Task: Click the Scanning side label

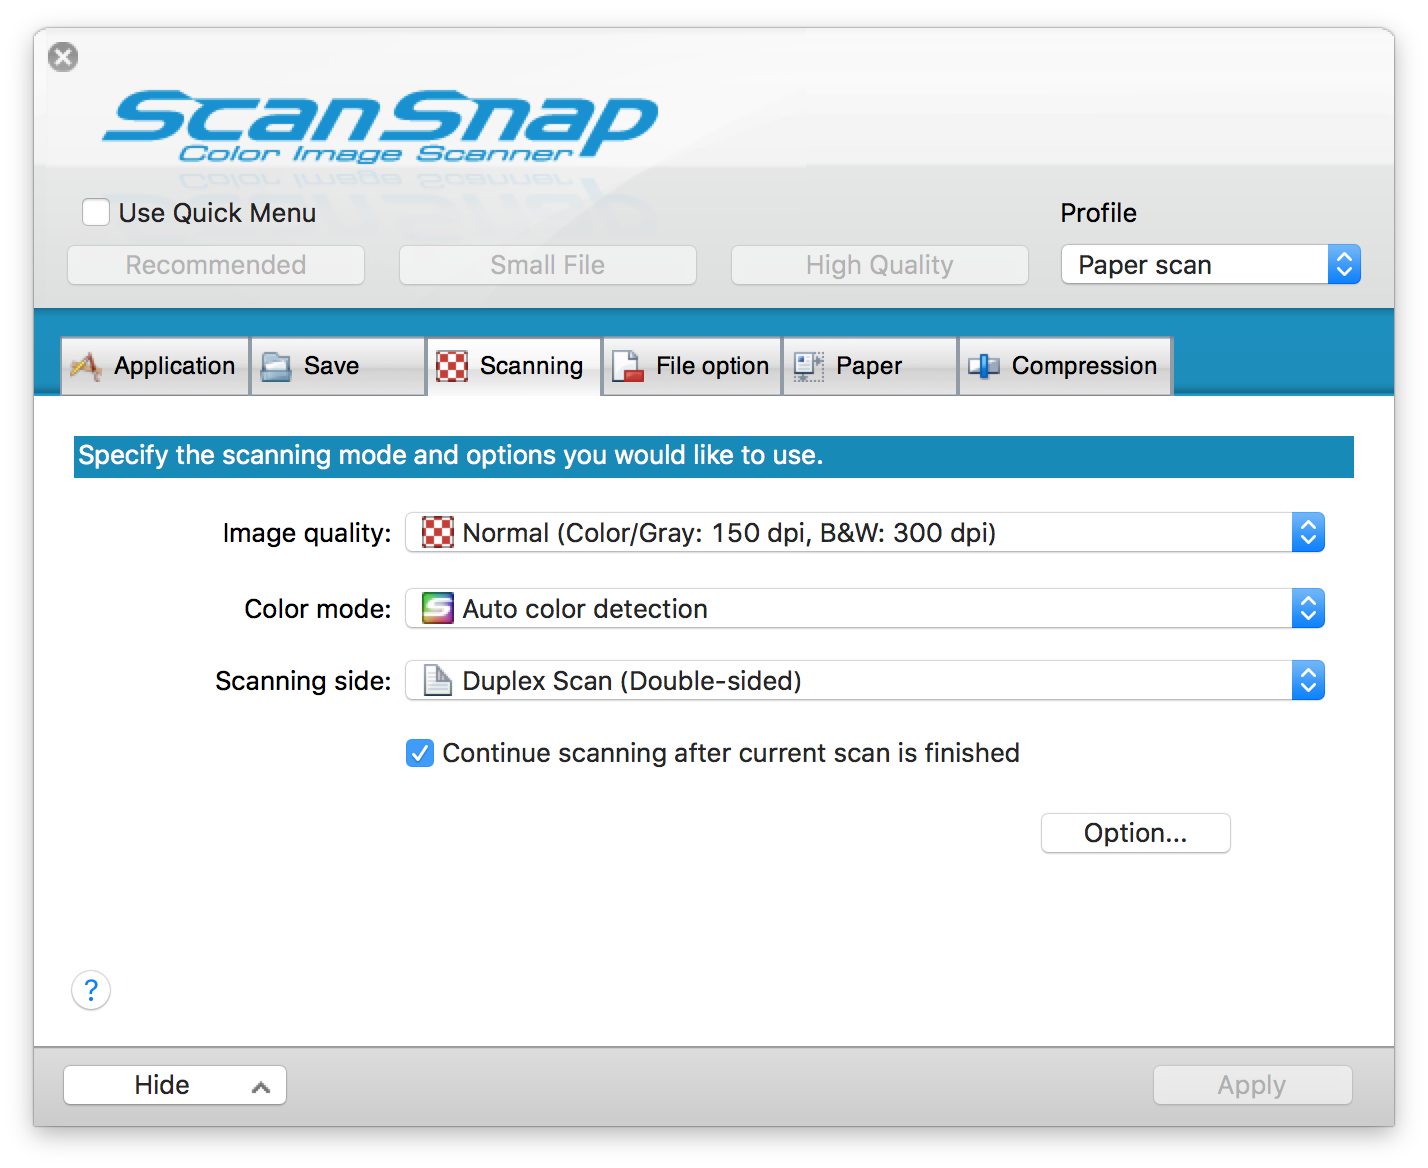Action: pos(304,681)
